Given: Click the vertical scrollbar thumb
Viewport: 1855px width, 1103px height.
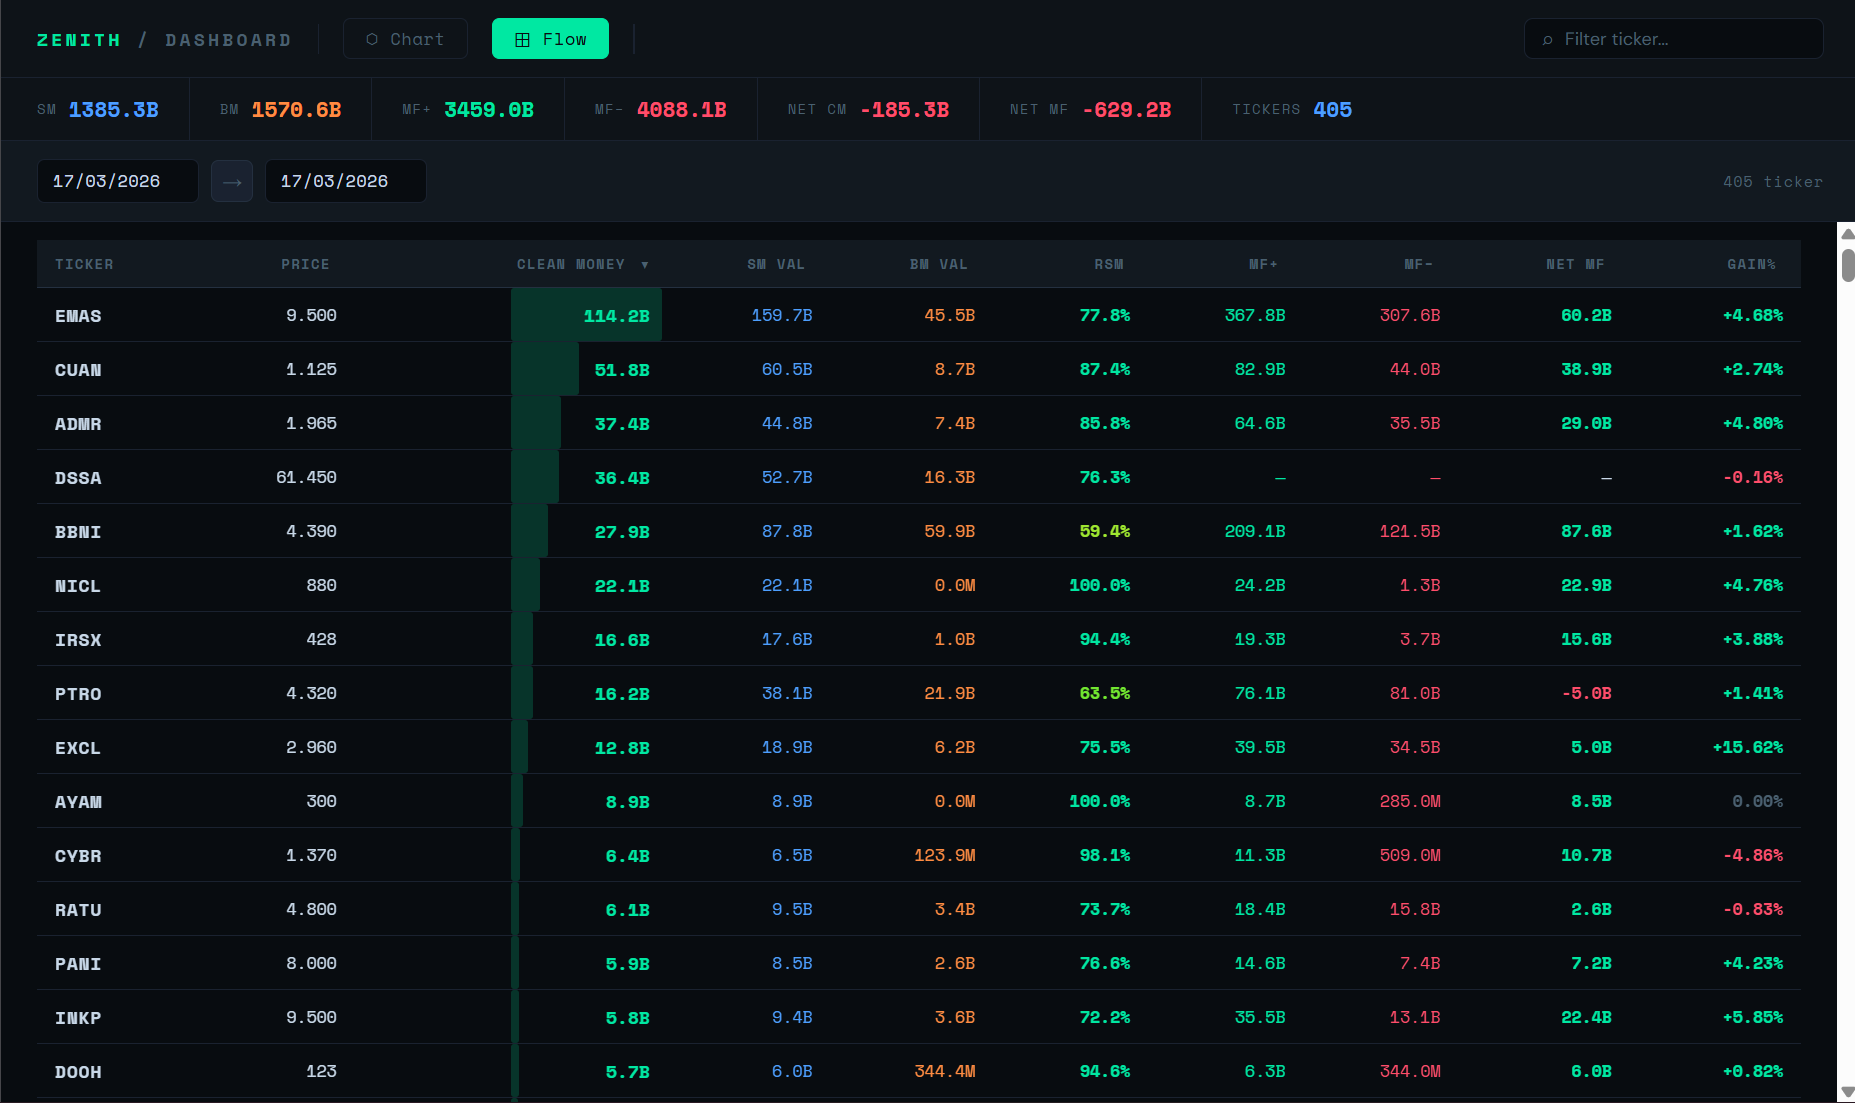Looking at the screenshot, I should (x=1848, y=265).
